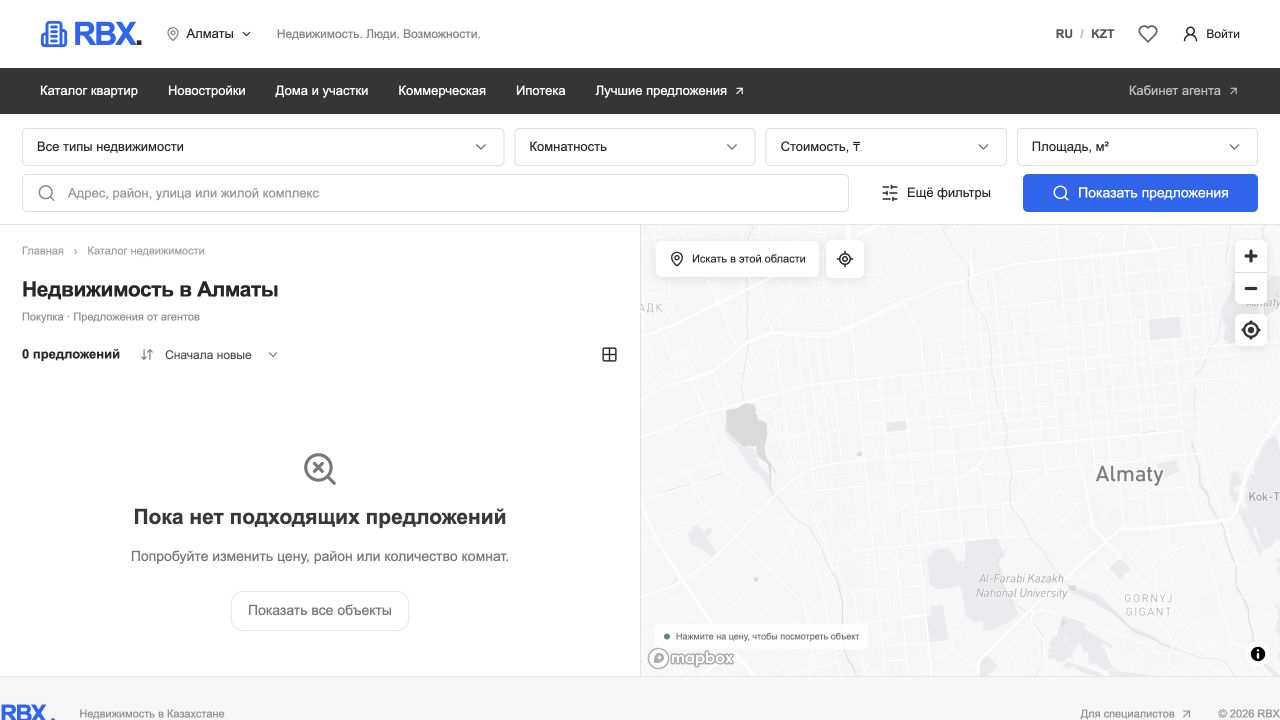Go to Главная breadcrumb
The height and width of the screenshot is (720, 1280).
(x=43, y=251)
